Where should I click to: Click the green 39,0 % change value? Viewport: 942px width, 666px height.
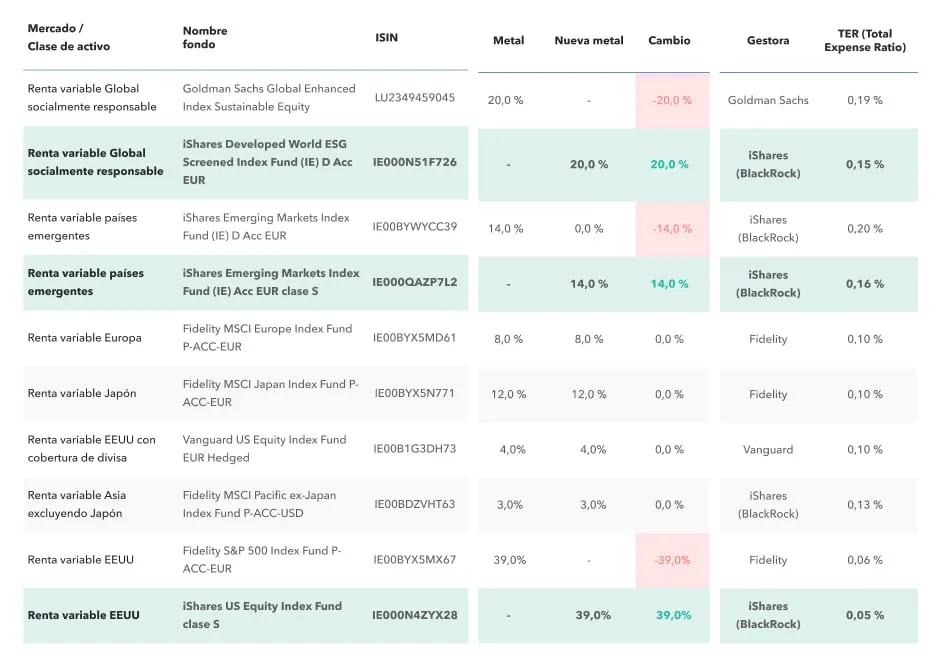tap(673, 615)
